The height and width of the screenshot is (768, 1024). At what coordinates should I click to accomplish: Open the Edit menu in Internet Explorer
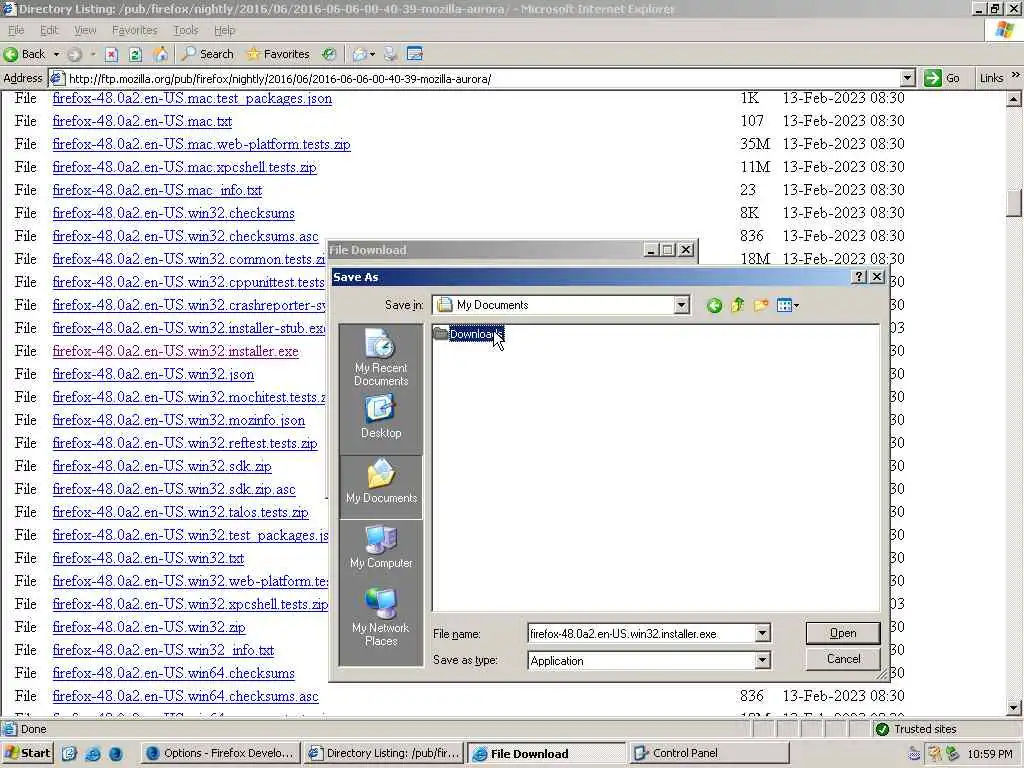pos(49,30)
